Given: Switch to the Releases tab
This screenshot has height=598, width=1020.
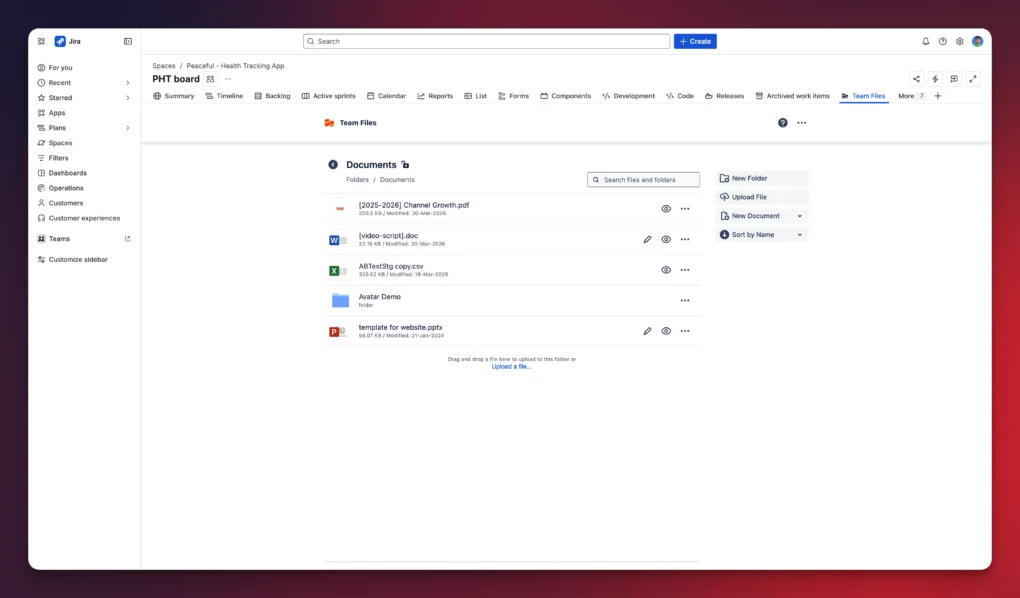Looking at the screenshot, I should pyautogui.click(x=725, y=96).
